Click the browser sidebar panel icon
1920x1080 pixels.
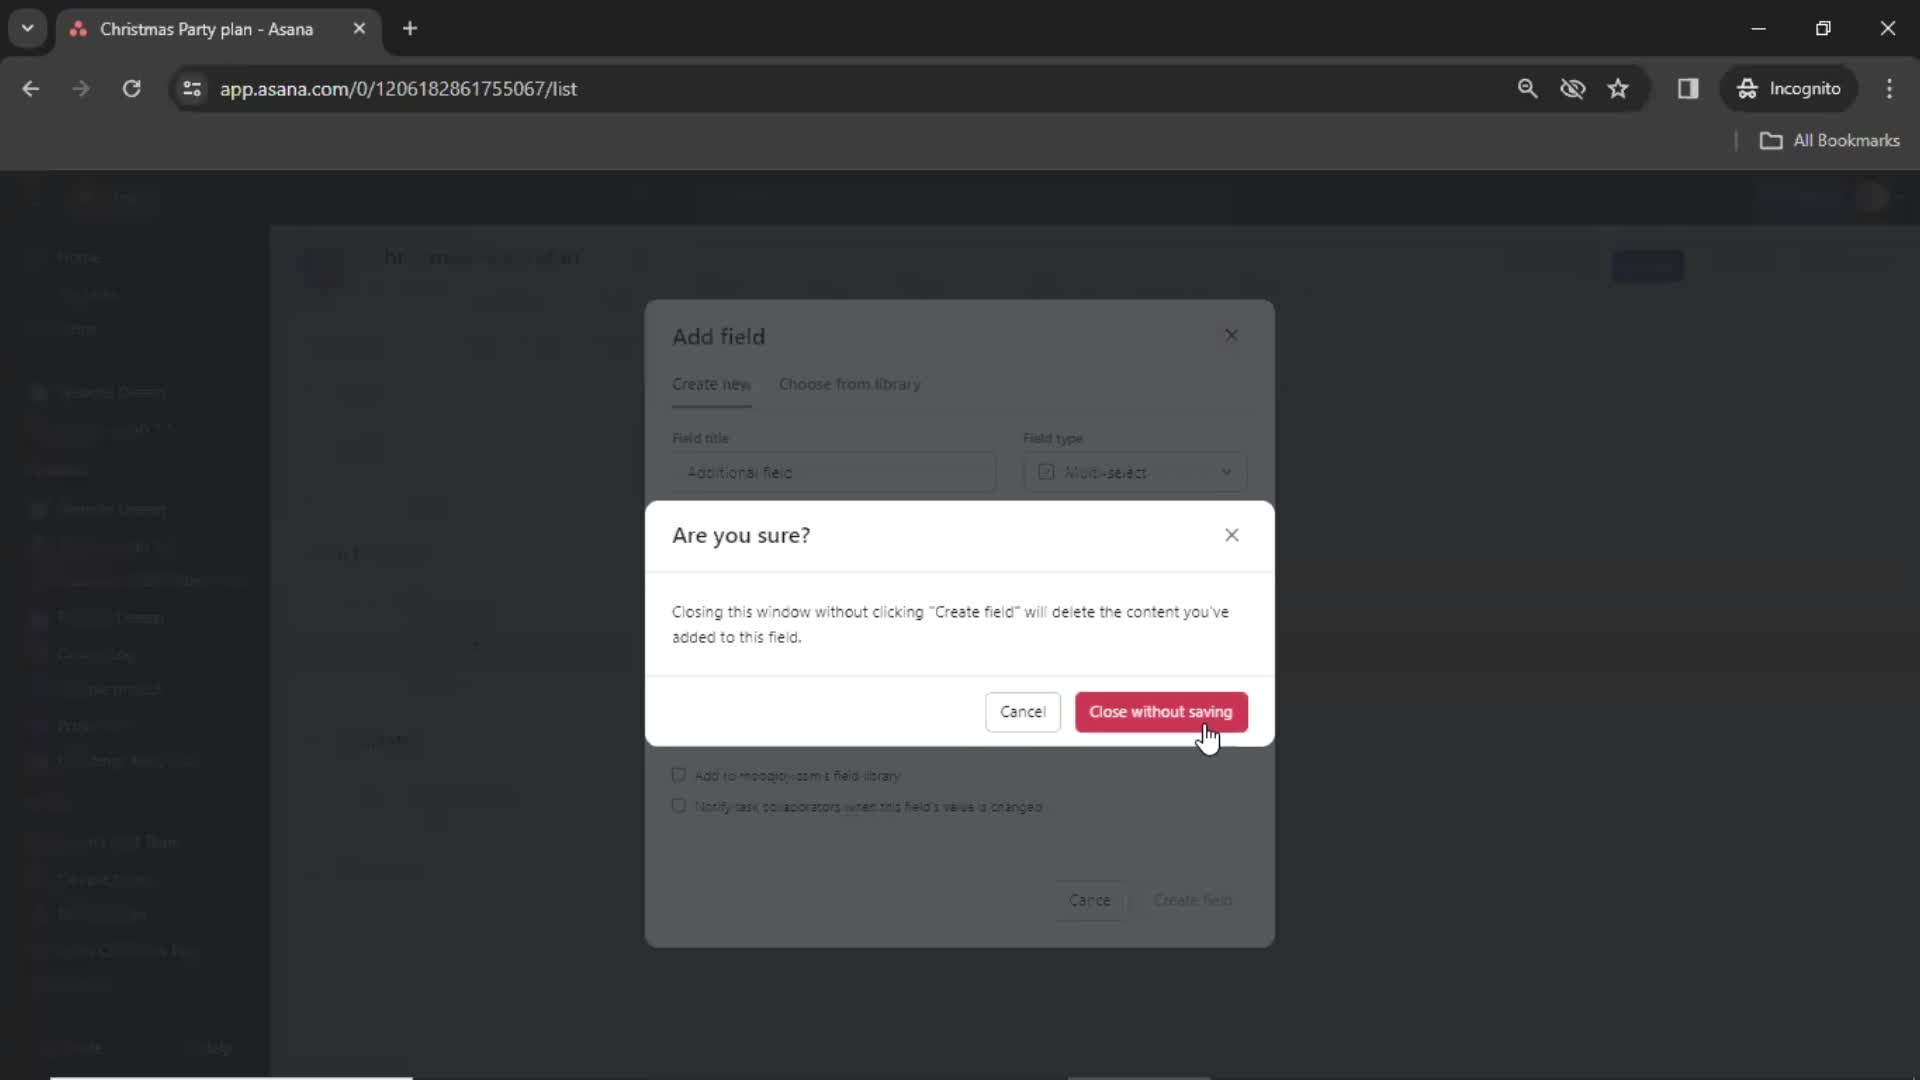click(x=1689, y=88)
